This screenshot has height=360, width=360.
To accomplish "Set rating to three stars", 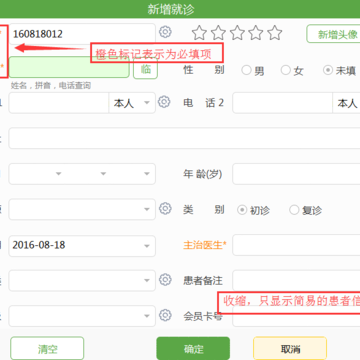I will click(x=237, y=33).
